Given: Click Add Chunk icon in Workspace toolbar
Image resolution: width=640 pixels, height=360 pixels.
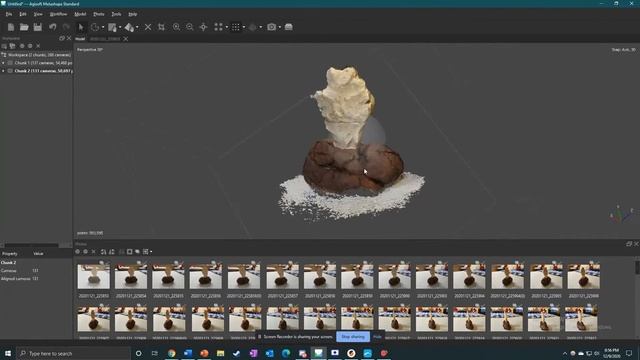Looking at the screenshot, I should pyautogui.click(x=4, y=46).
